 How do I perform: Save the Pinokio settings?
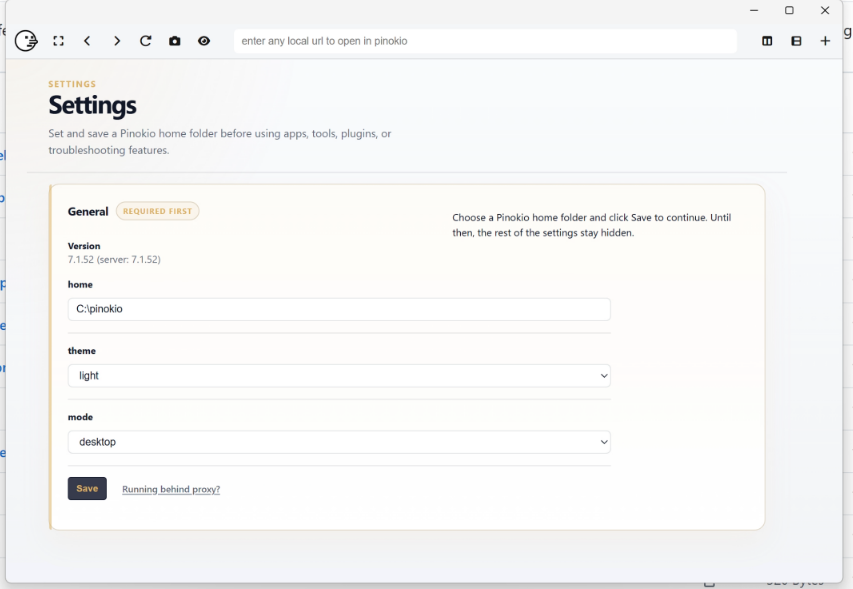87,488
